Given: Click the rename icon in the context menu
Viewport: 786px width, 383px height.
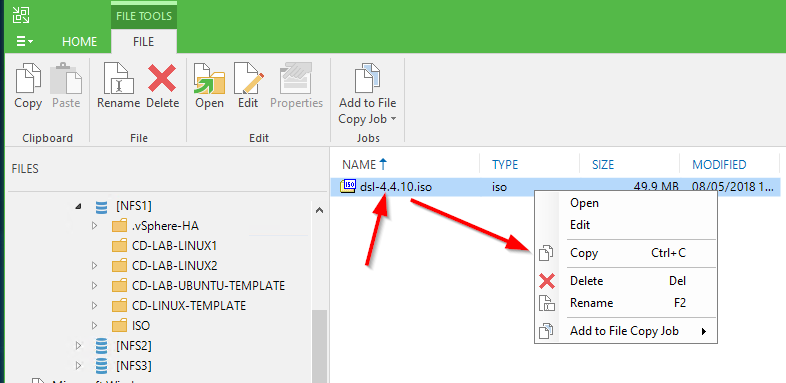Looking at the screenshot, I should pos(546,303).
